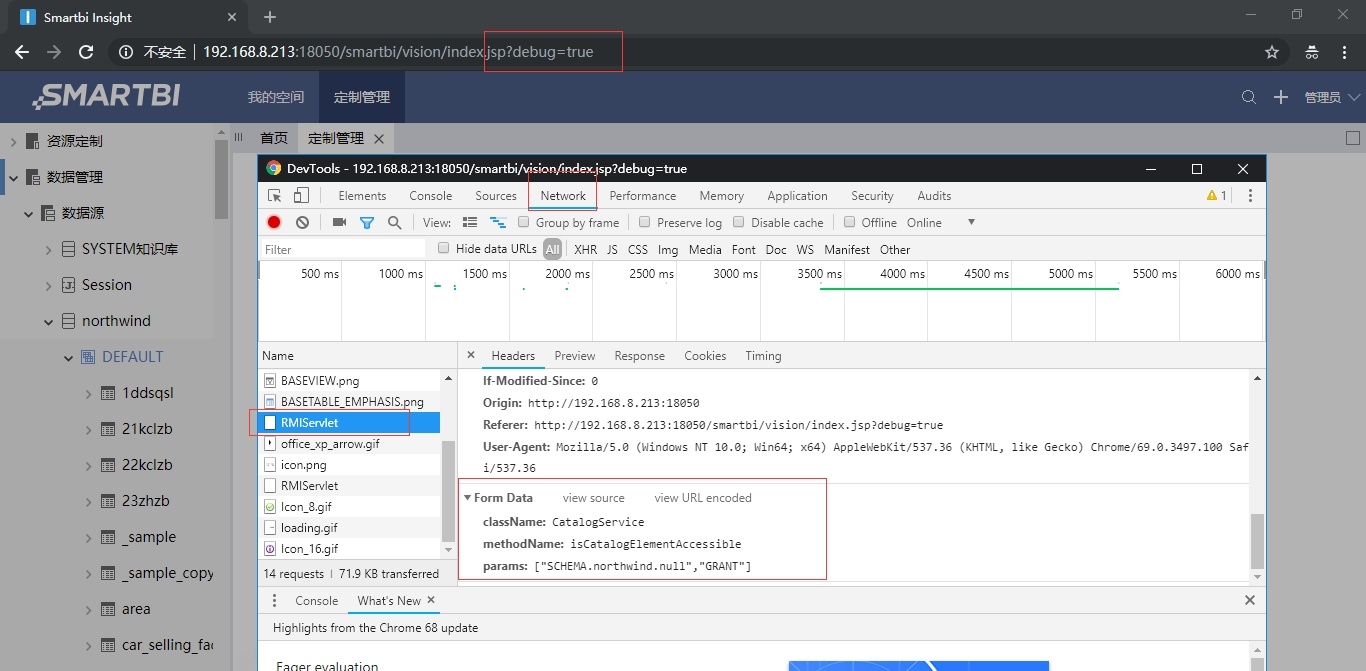
Task: Select the DEFAULT schema tree item
Action: point(133,357)
